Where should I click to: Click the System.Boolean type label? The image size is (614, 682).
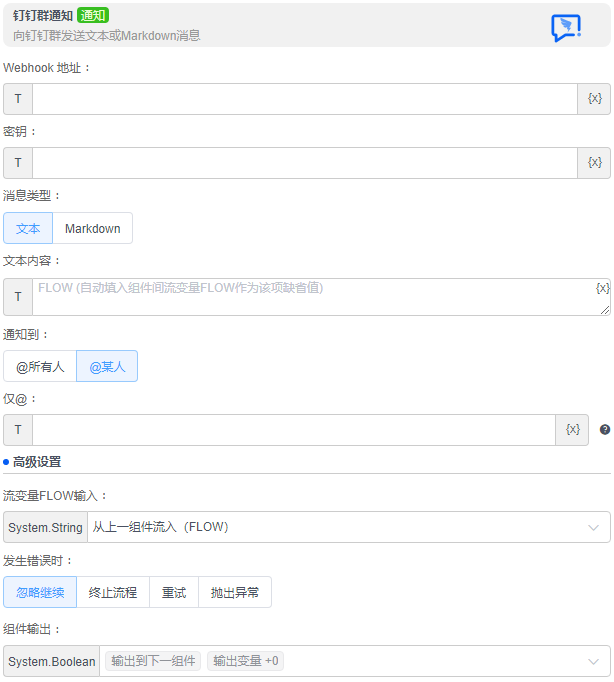click(51, 662)
